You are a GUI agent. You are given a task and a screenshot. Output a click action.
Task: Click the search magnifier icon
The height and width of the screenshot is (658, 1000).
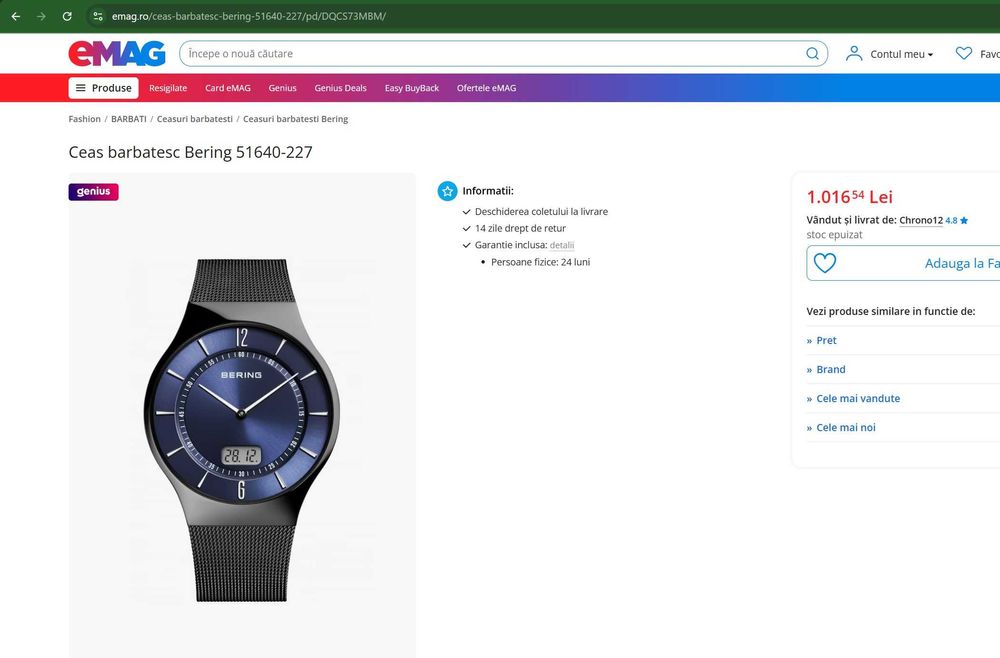click(813, 54)
